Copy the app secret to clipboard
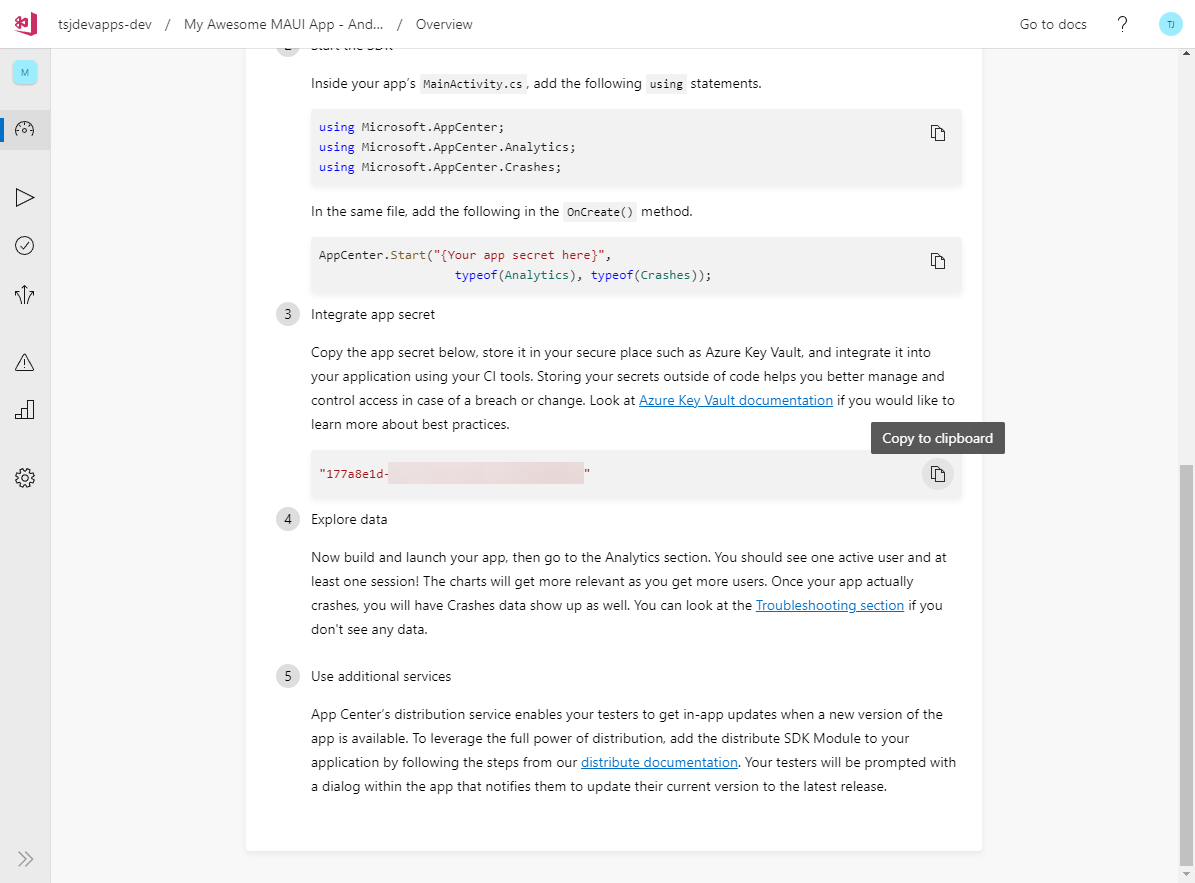1195x883 pixels. point(937,474)
